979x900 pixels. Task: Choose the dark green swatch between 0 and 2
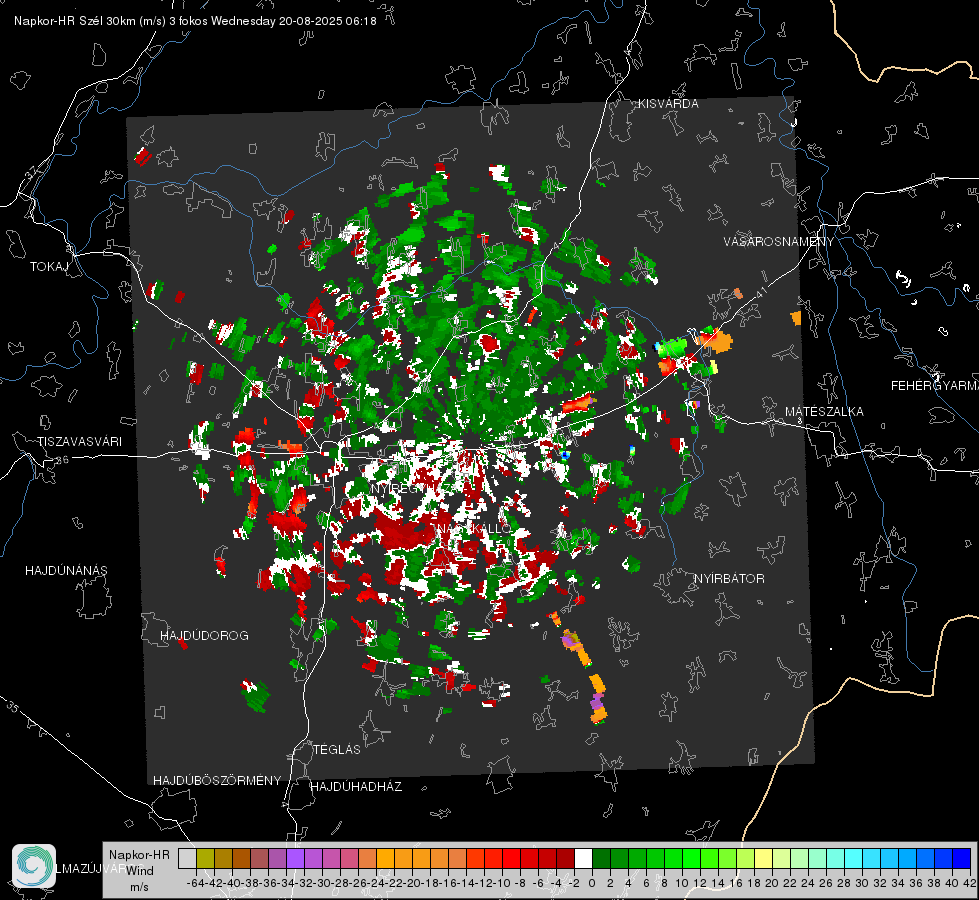pos(601,858)
